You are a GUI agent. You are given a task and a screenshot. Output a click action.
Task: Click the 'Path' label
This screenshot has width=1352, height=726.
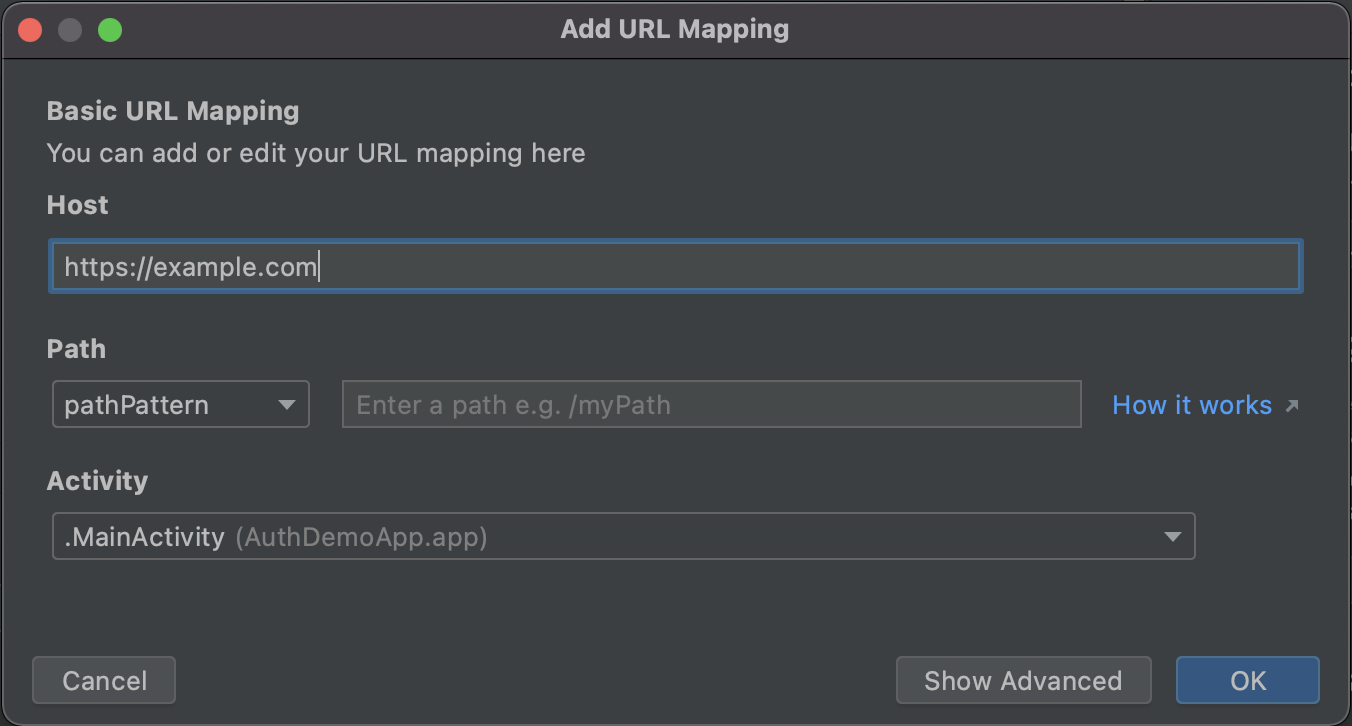point(76,349)
